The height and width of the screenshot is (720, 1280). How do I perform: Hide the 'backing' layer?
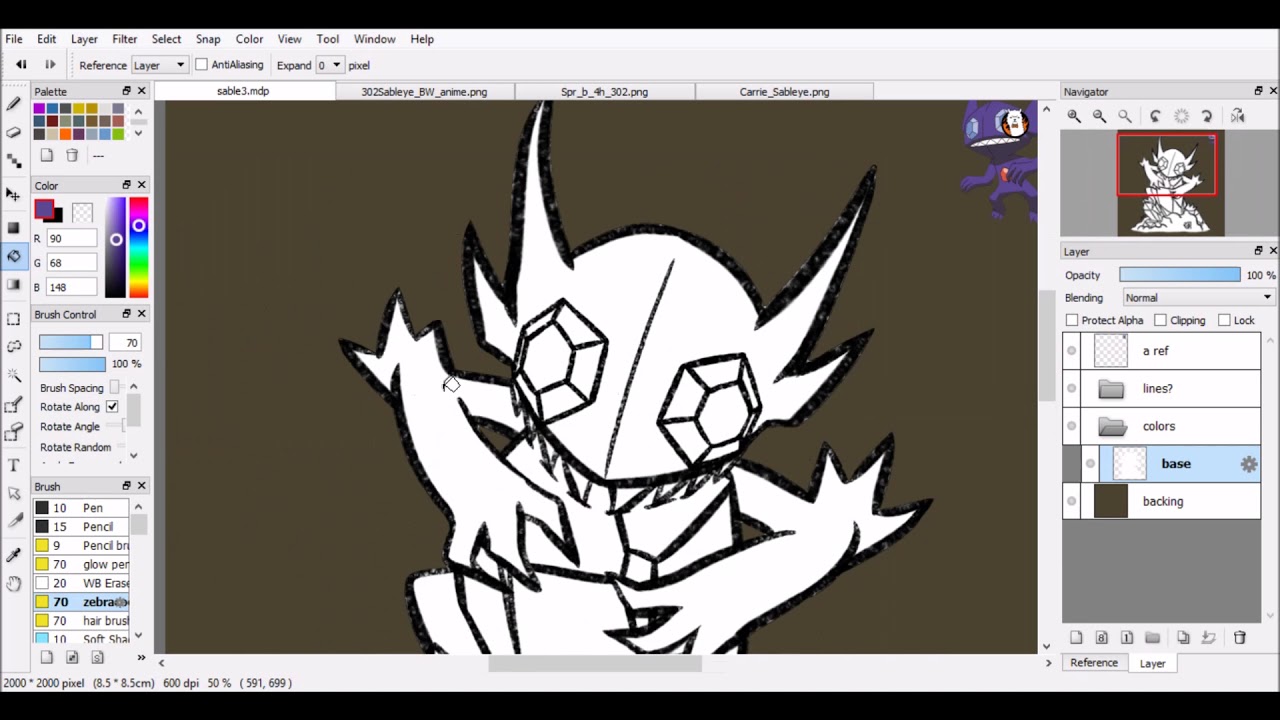tap(1072, 501)
